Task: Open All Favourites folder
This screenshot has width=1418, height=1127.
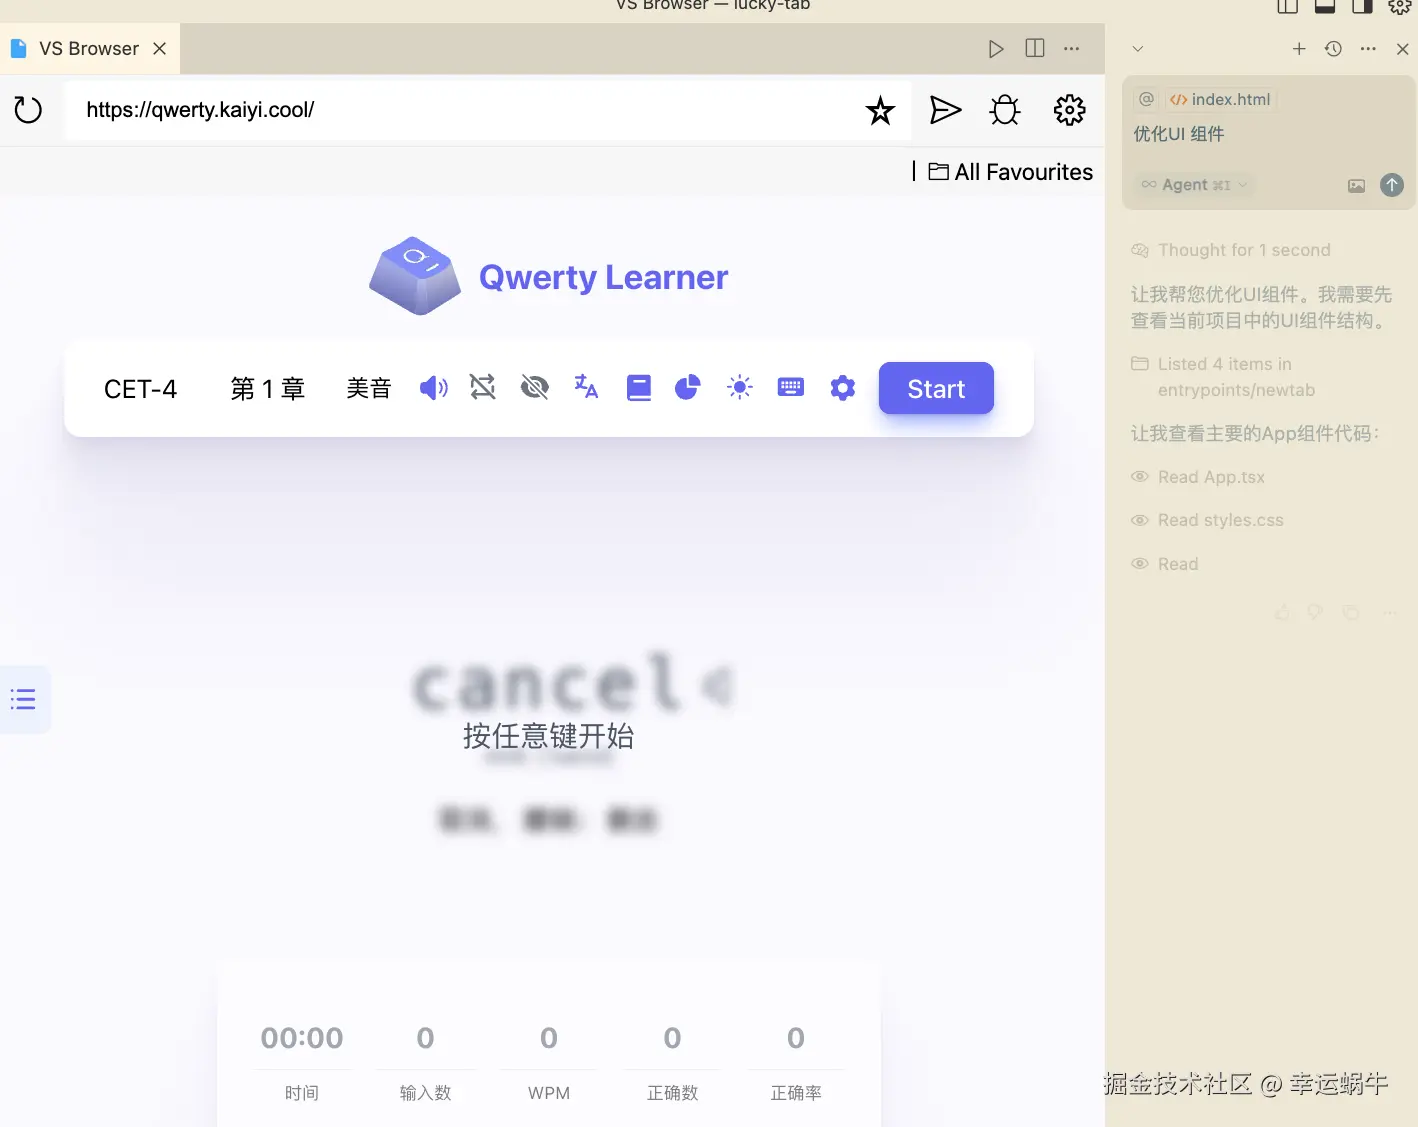Action: pyautogui.click(x=1010, y=172)
